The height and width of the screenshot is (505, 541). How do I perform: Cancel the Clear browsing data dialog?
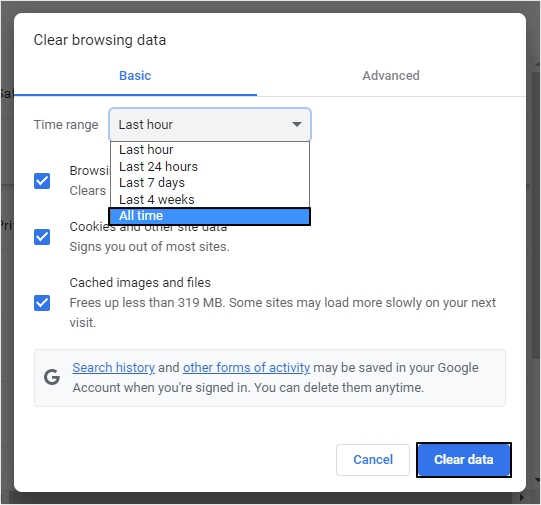(x=373, y=459)
